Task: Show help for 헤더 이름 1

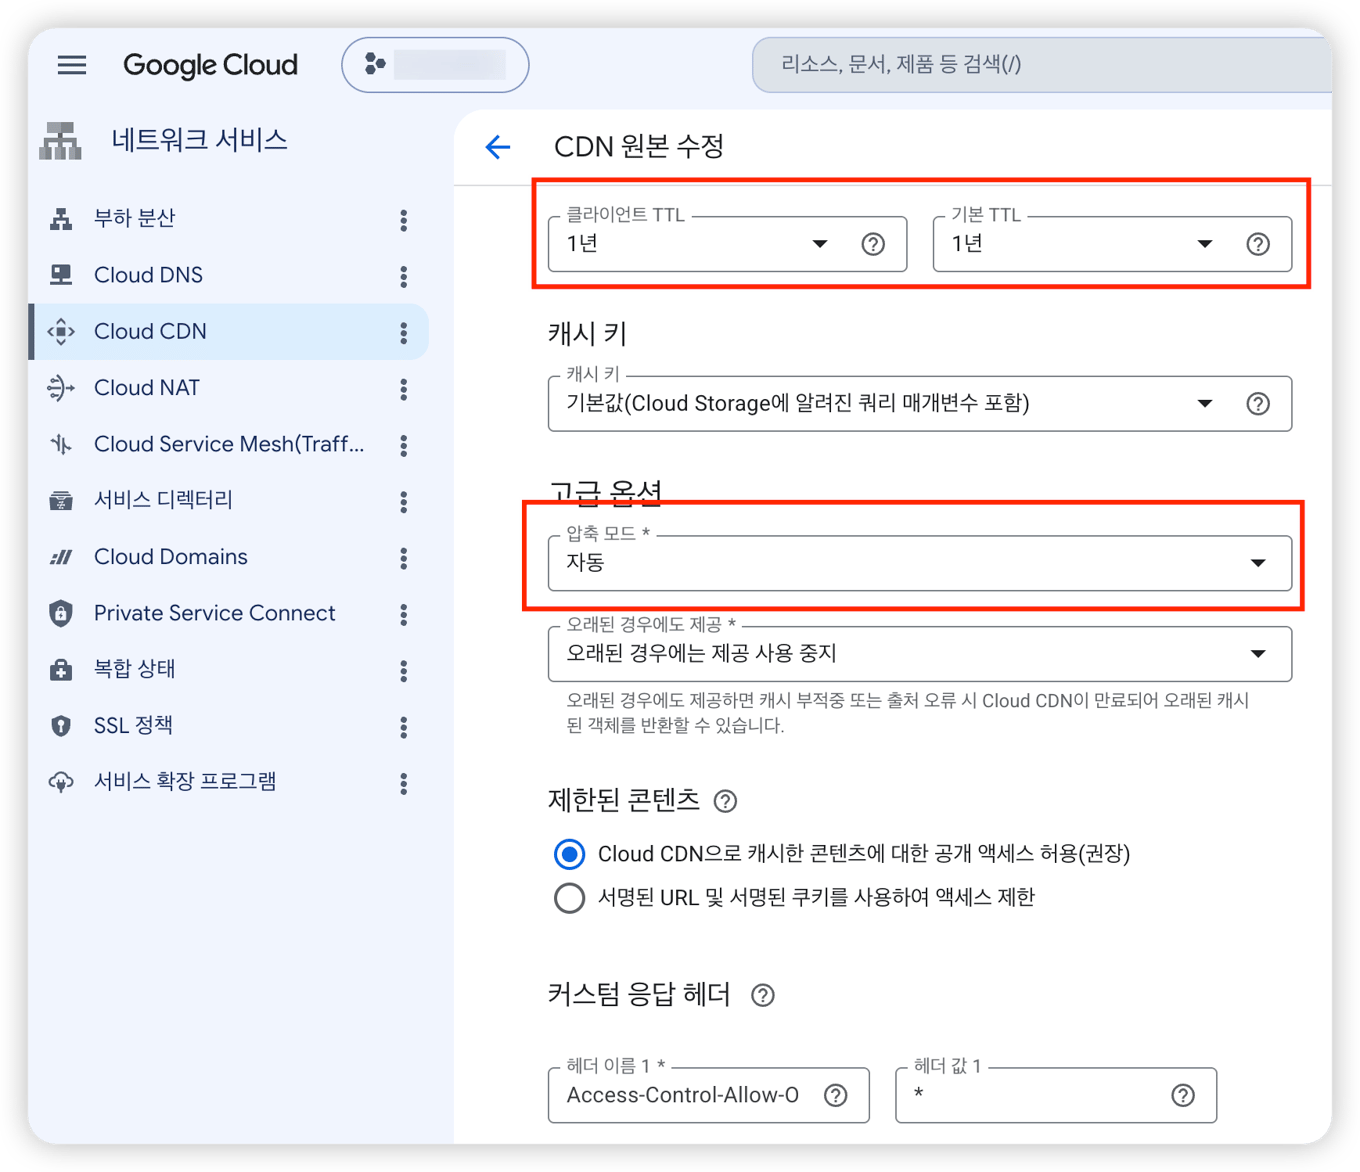Action: [x=836, y=1095]
